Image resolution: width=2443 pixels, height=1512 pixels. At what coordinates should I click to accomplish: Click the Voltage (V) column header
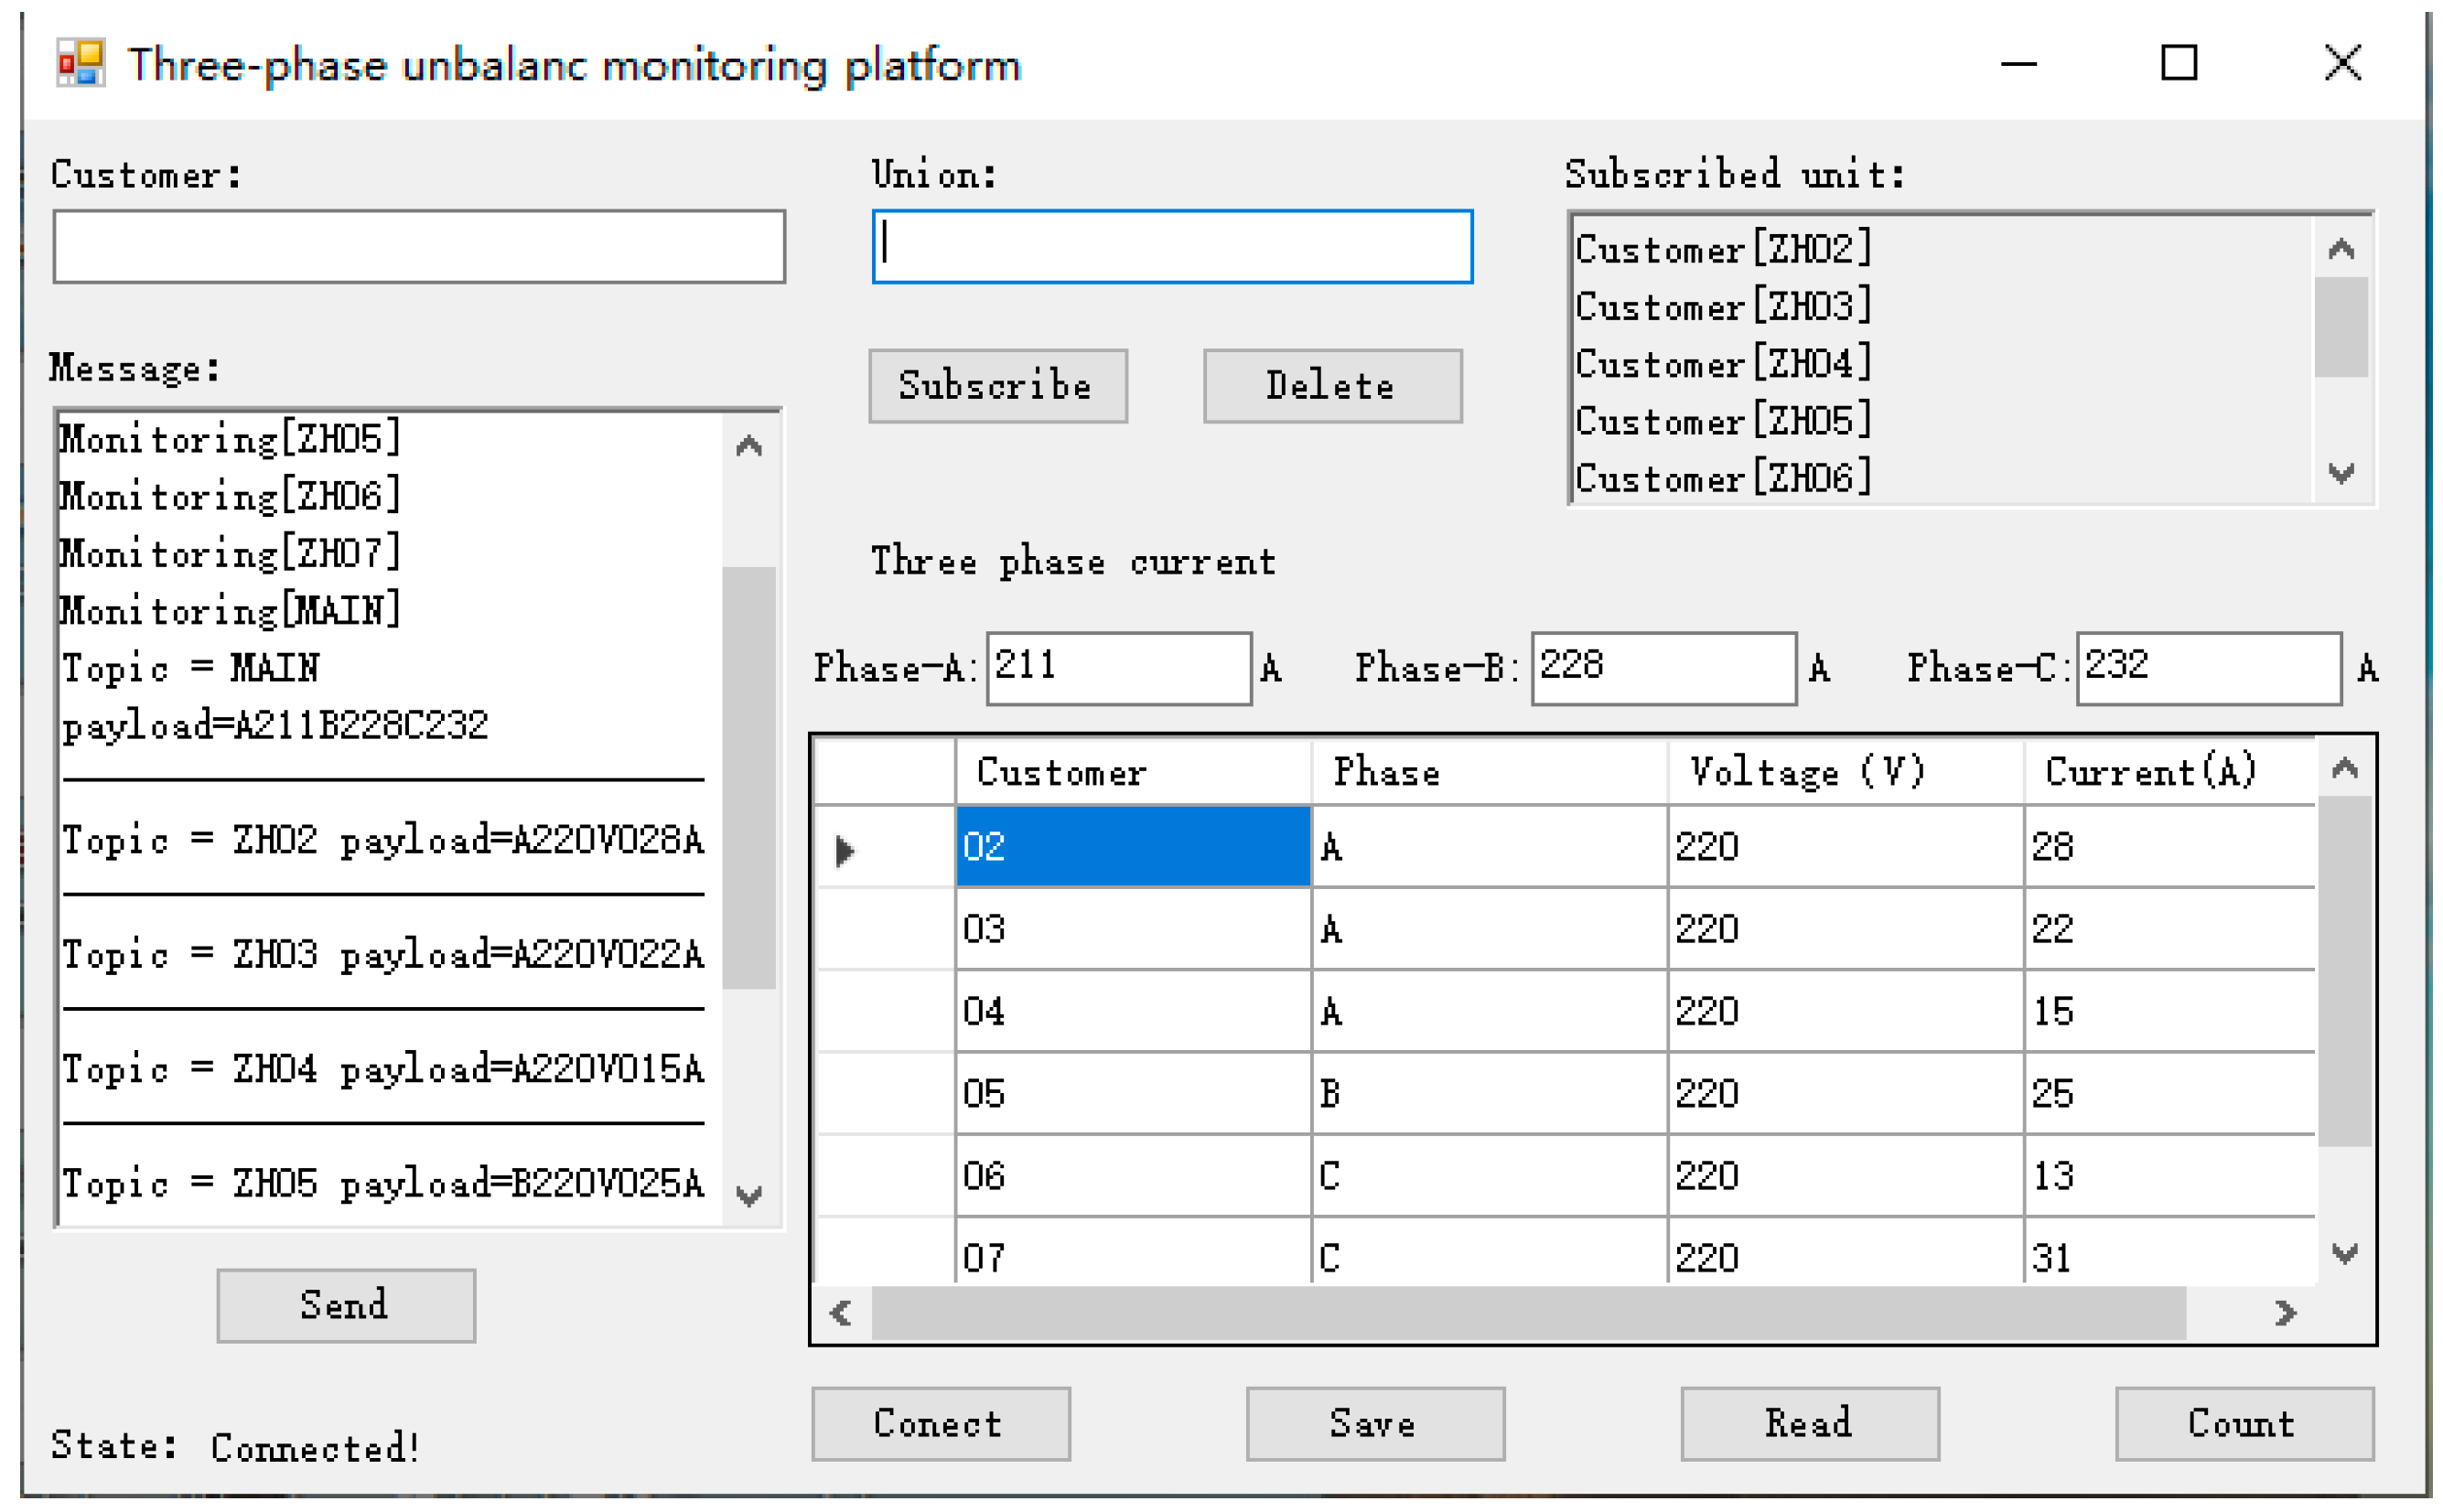[1805, 771]
